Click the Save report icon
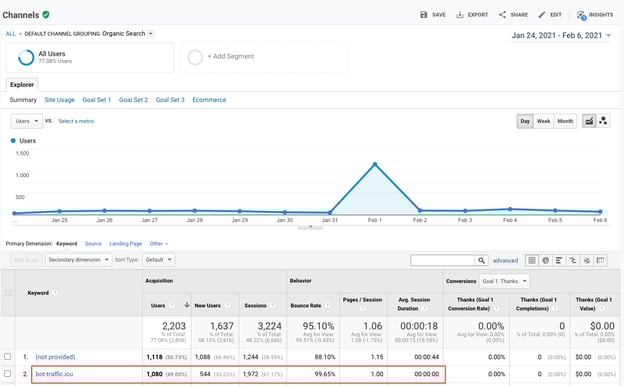The image size is (624, 386). [423, 15]
